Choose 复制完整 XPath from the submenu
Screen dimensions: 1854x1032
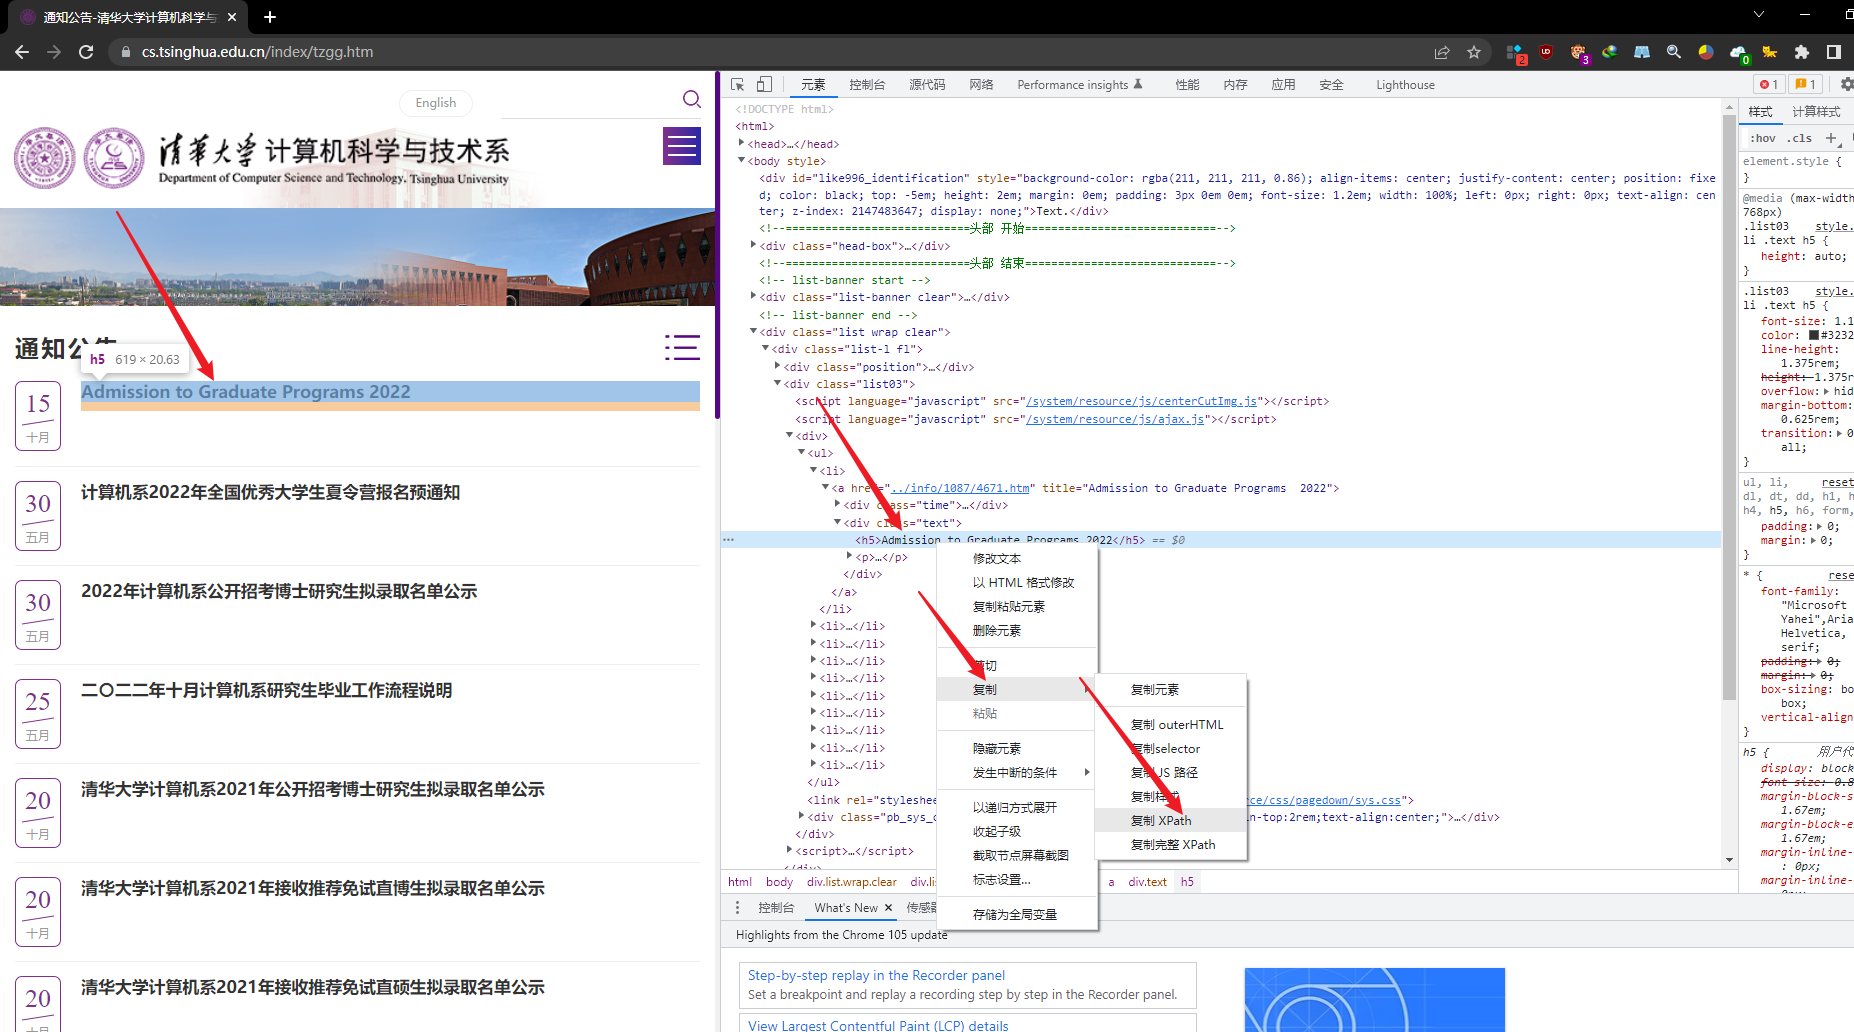coord(1171,844)
